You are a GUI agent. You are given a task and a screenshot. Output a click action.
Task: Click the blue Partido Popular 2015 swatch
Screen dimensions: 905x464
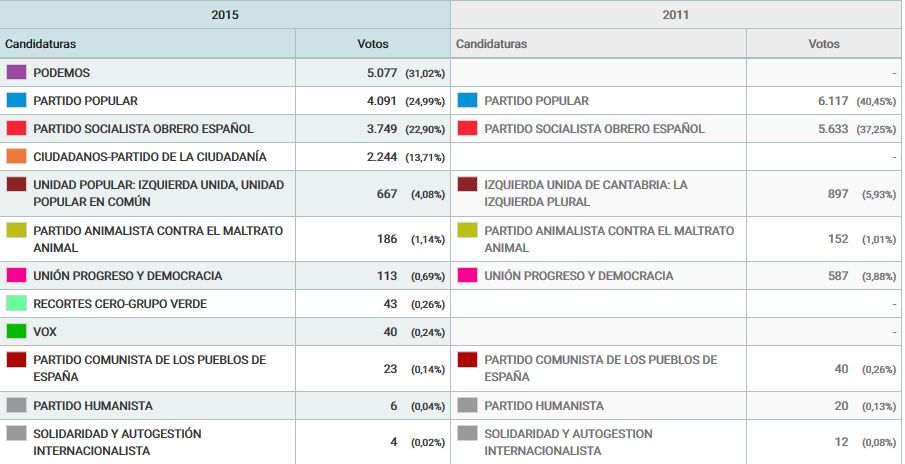(x=16, y=101)
